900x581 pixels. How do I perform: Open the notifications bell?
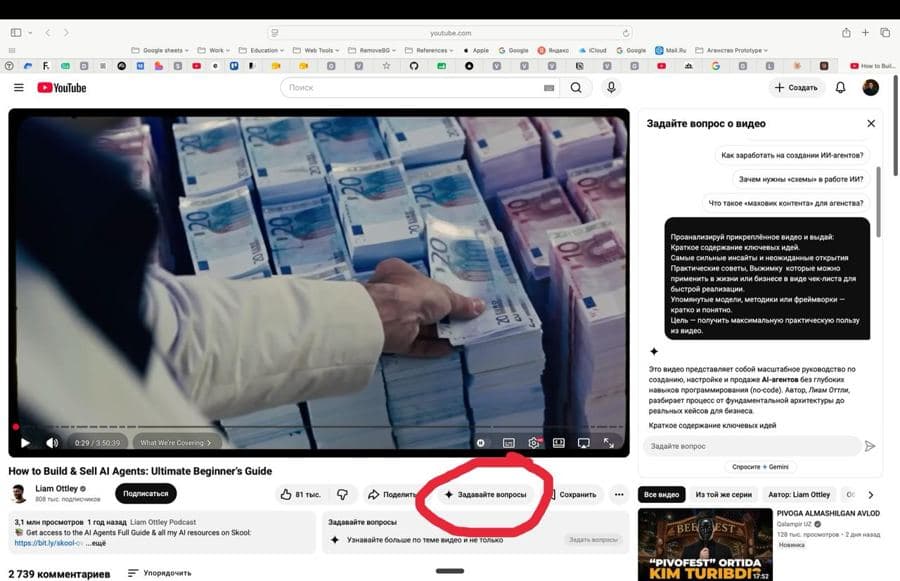pos(840,88)
